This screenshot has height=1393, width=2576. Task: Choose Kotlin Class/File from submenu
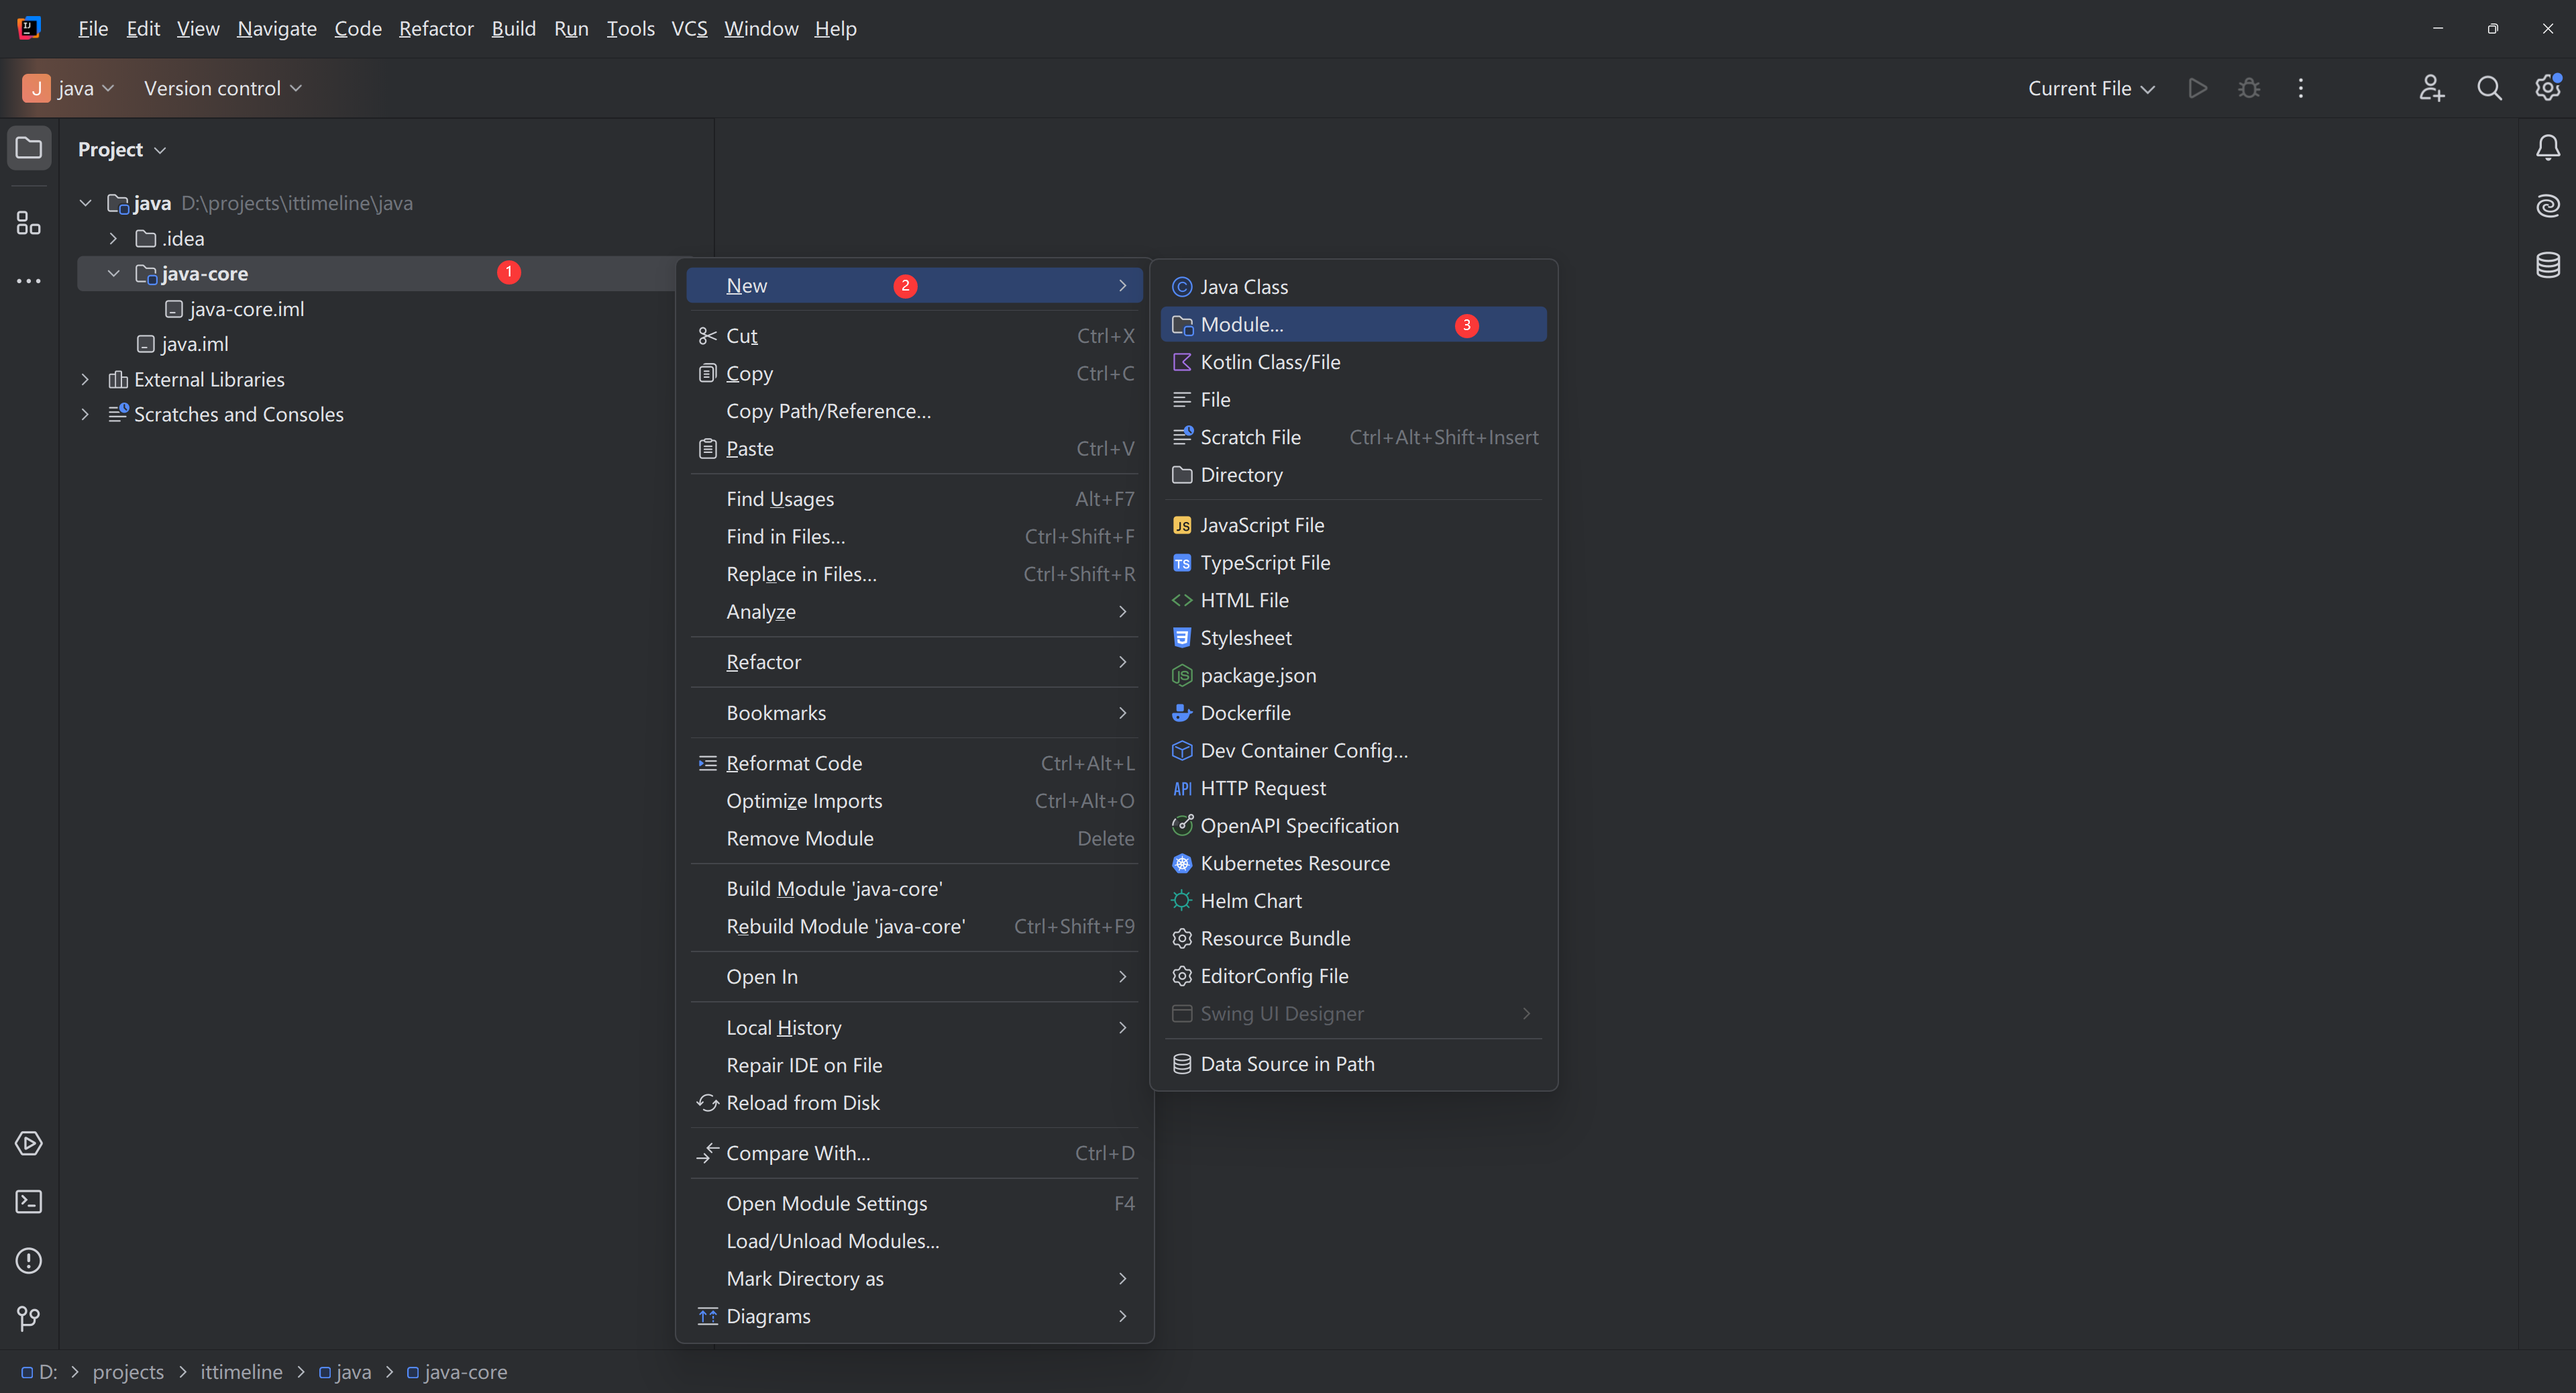point(1269,362)
